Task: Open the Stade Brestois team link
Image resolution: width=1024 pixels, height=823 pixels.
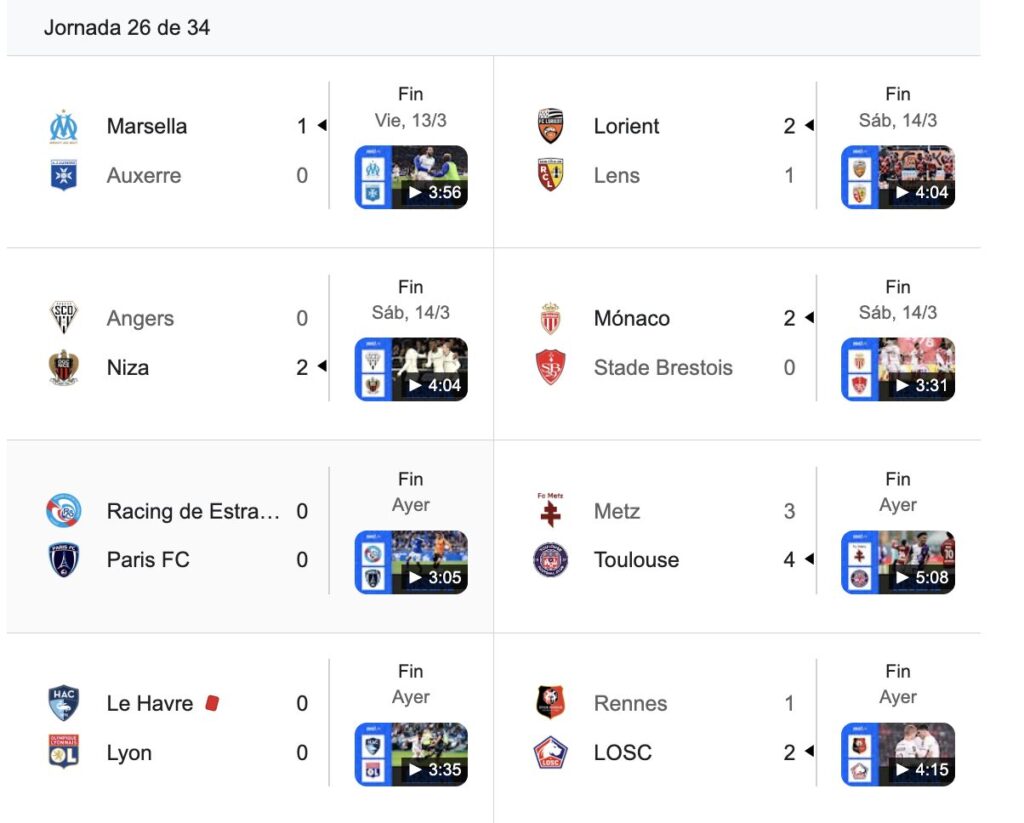Action: tap(663, 367)
